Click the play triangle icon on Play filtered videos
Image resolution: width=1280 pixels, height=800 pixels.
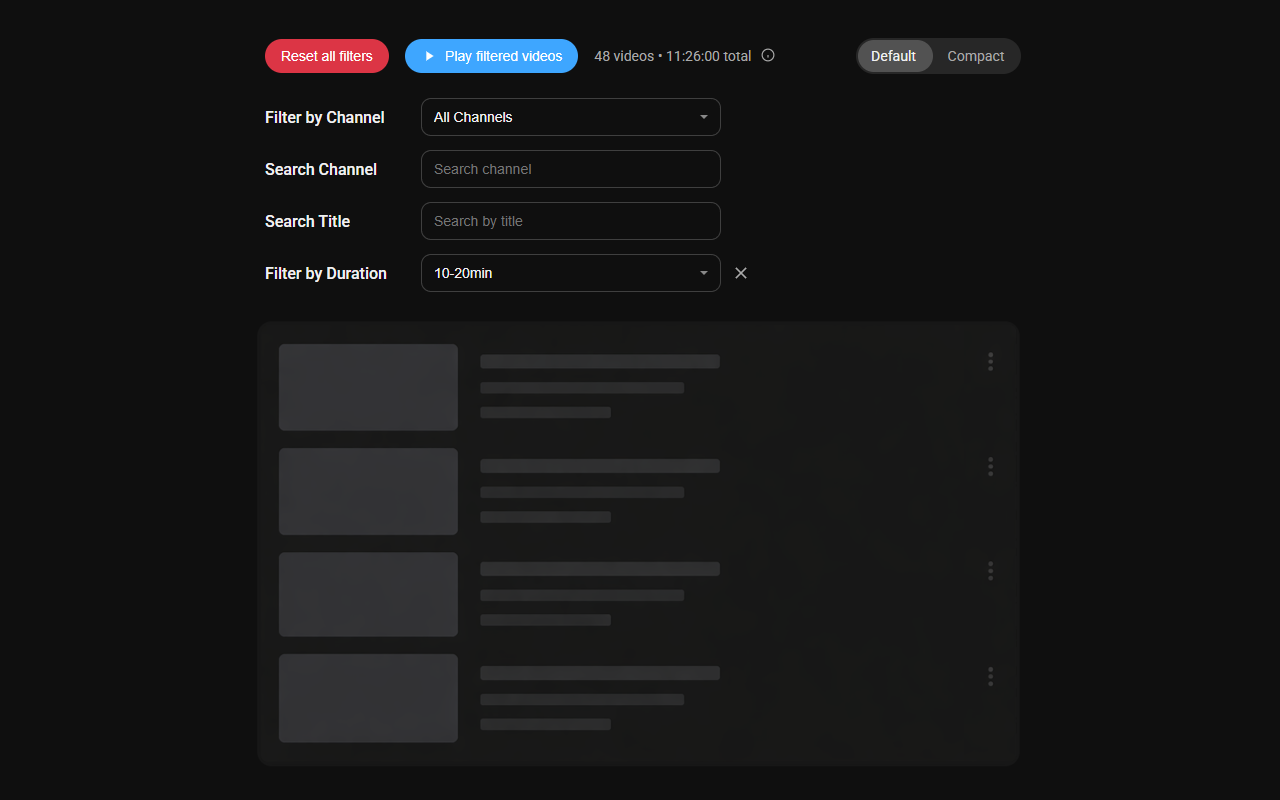click(x=428, y=56)
